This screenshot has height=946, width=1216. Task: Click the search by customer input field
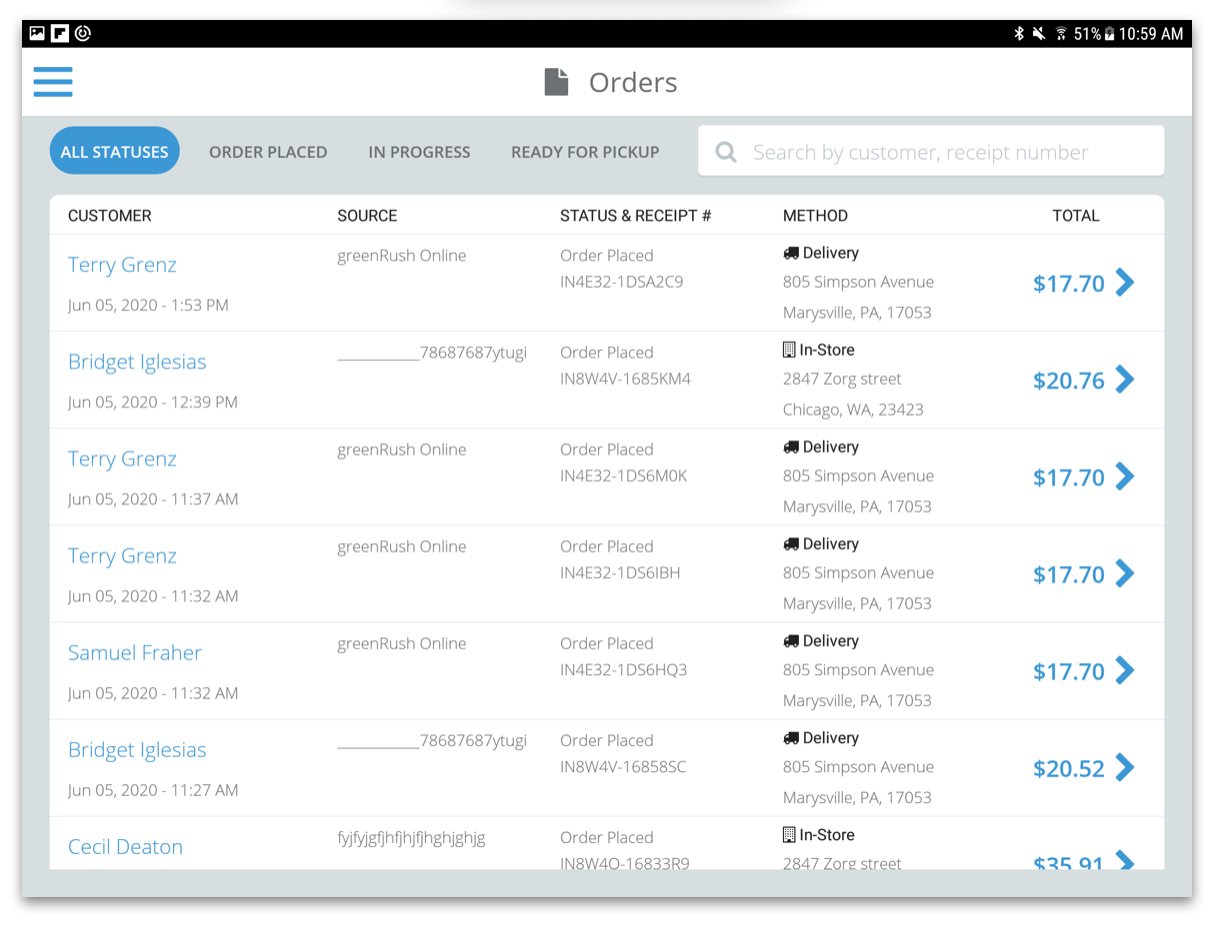(940, 152)
